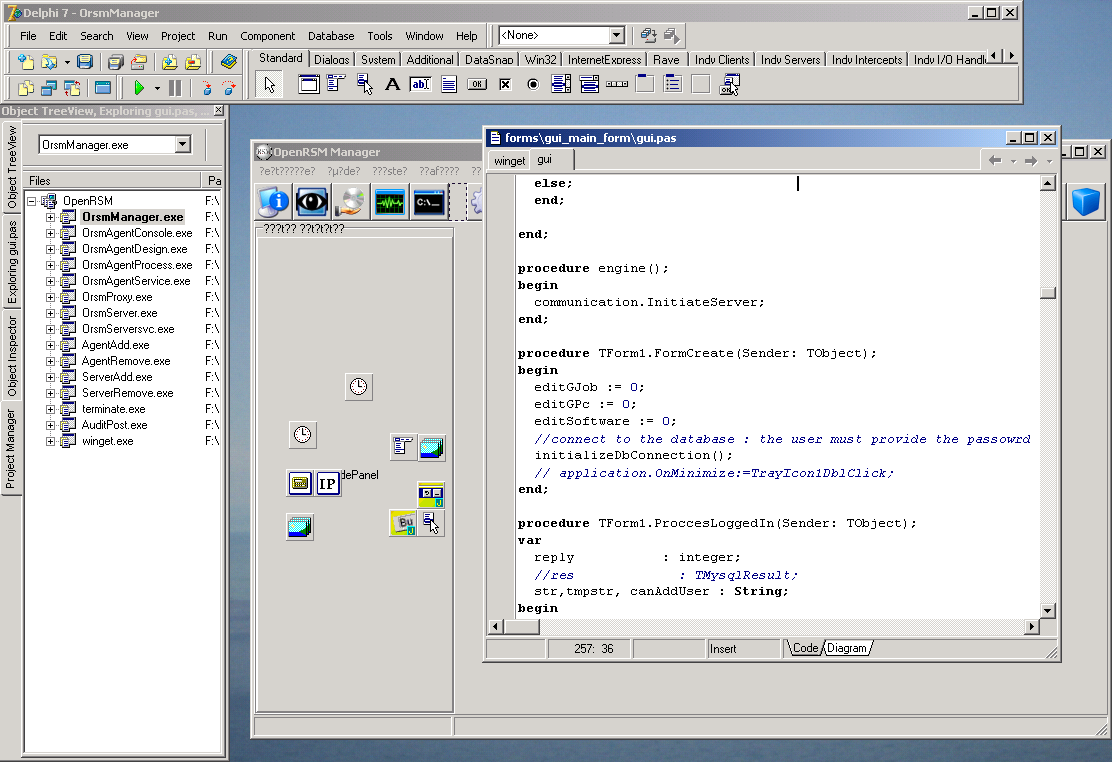Collapse the OpenRSM project group node

coord(32,201)
